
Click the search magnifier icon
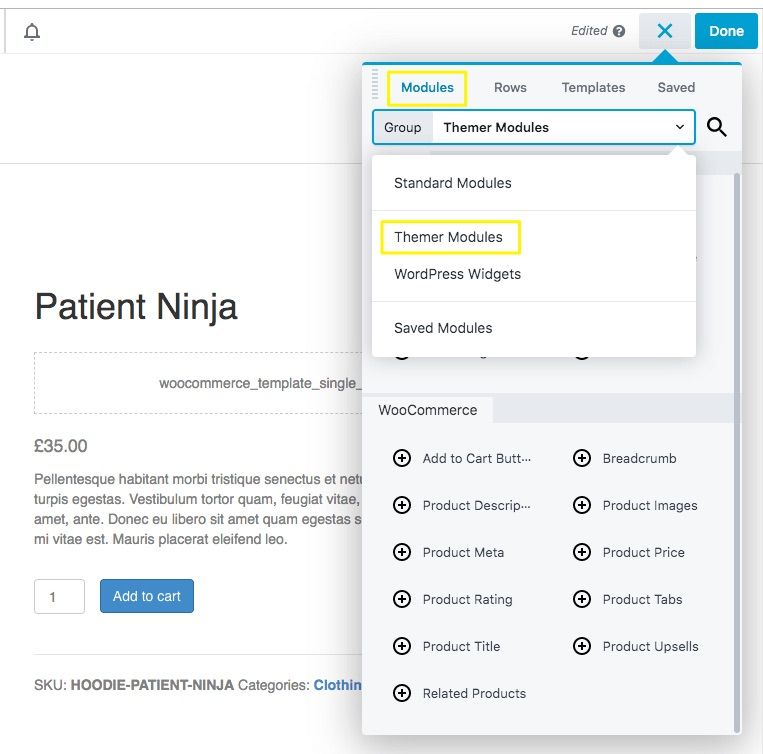716,127
